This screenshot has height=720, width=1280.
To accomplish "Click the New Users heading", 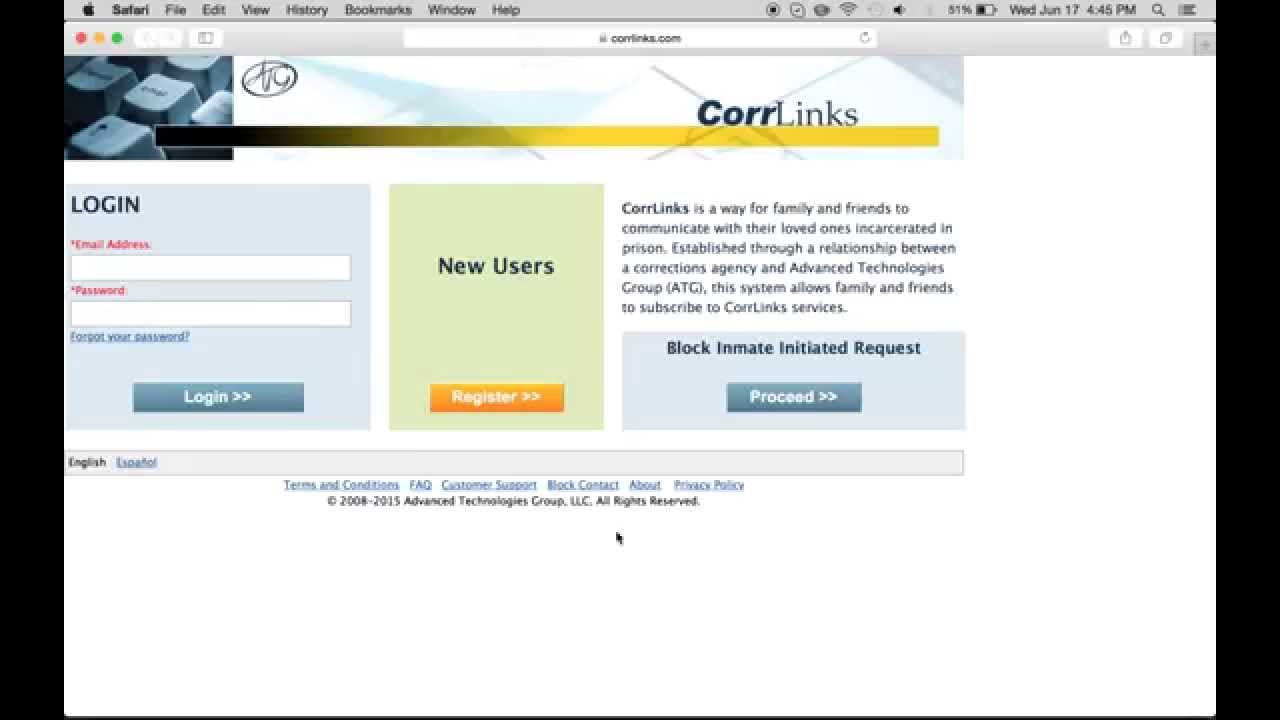I will [x=496, y=266].
